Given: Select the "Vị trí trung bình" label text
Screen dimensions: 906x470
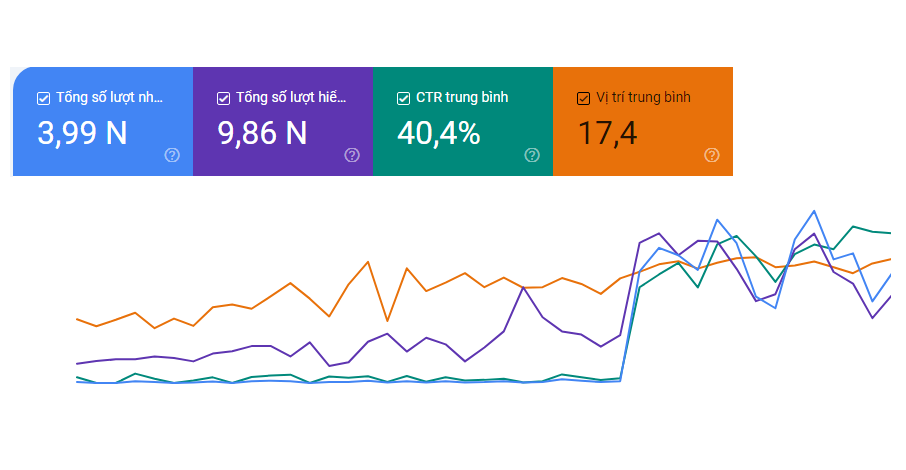Looking at the screenshot, I should pos(643,98).
